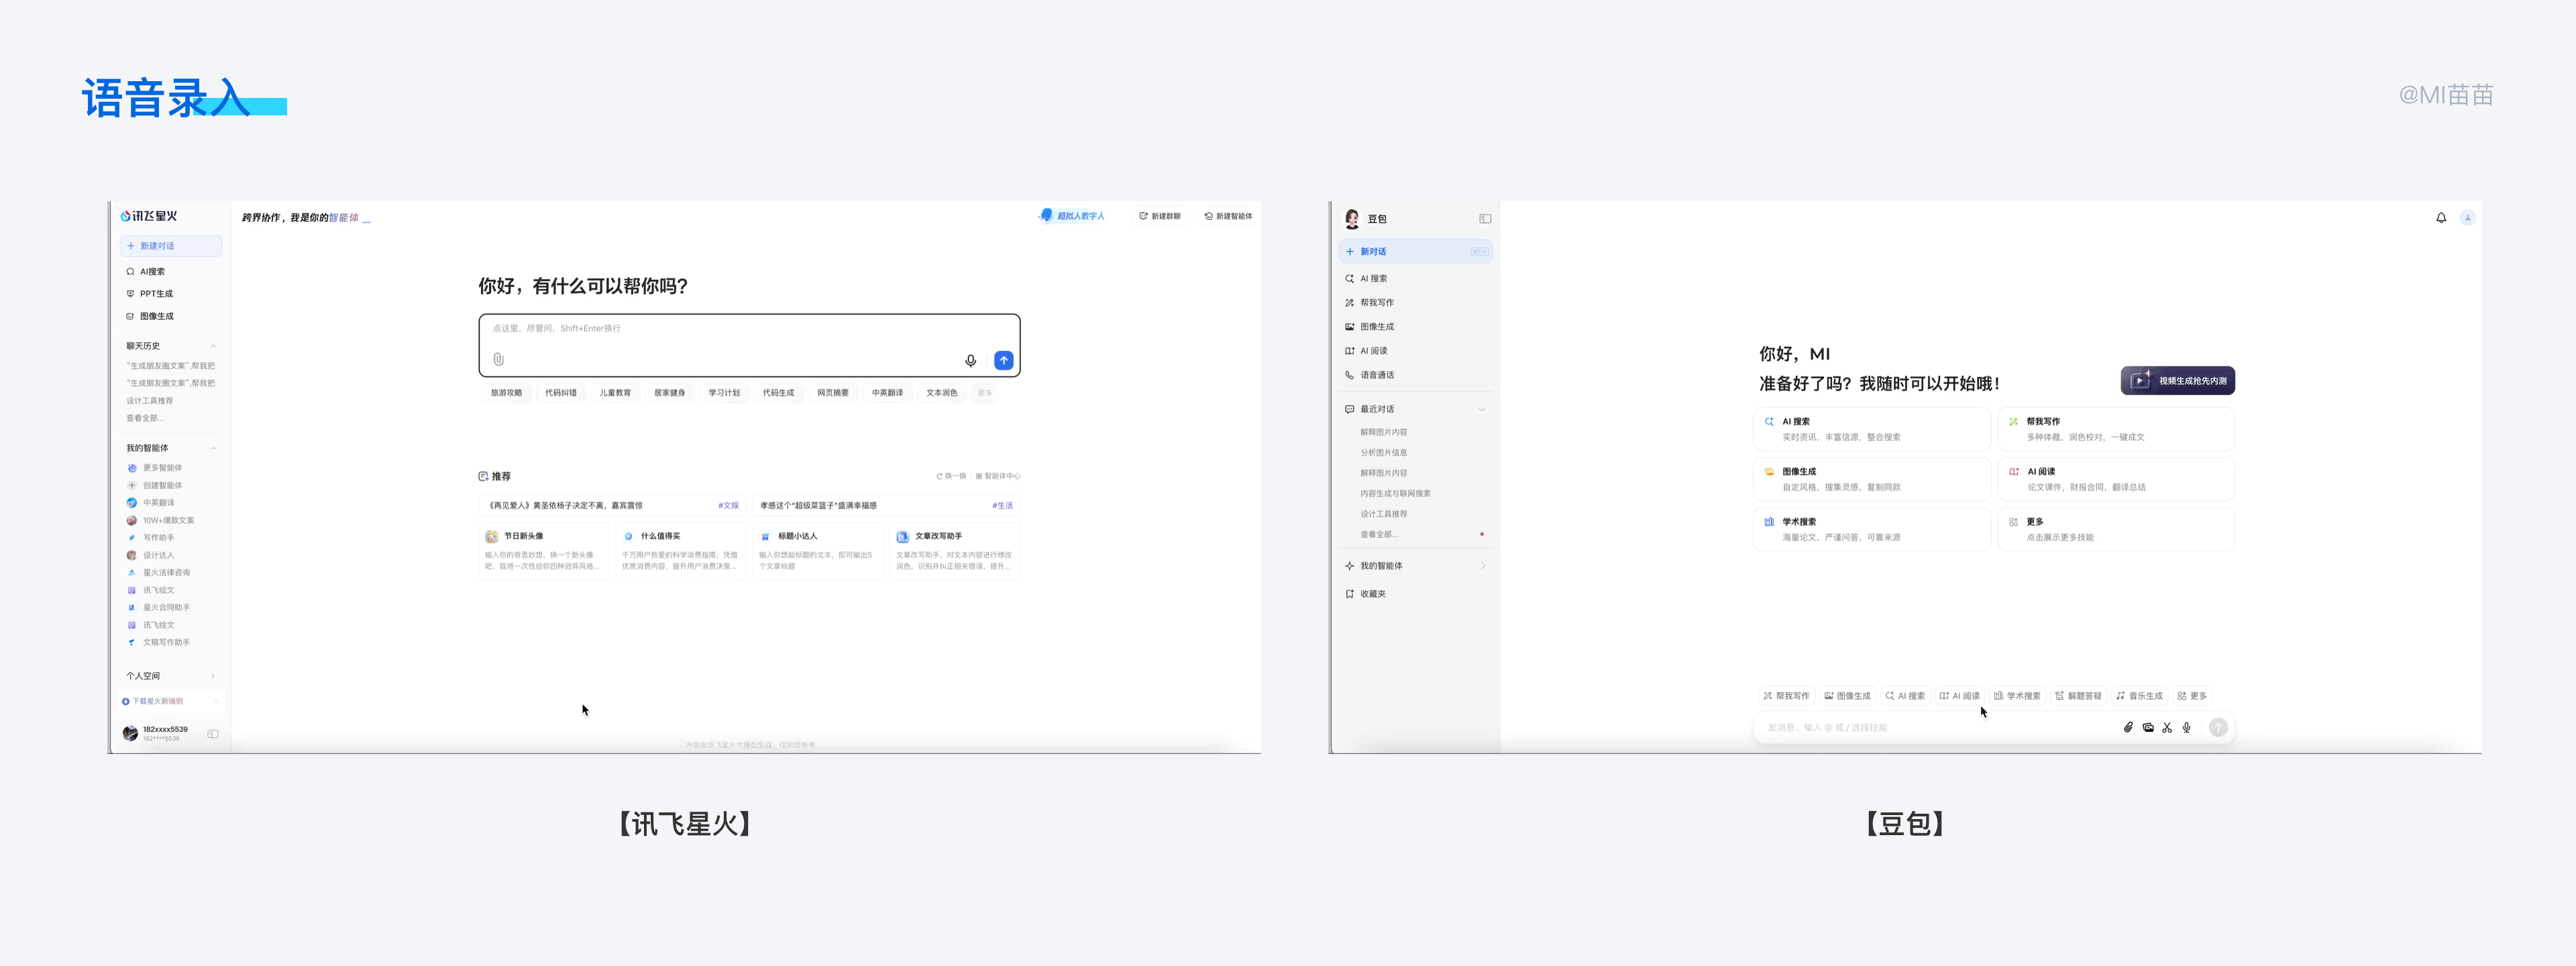Expand 个人空间 in 讯飞星火 sidebar
2576x966 pixels.
pyautogui.click(x=214, y=676)
